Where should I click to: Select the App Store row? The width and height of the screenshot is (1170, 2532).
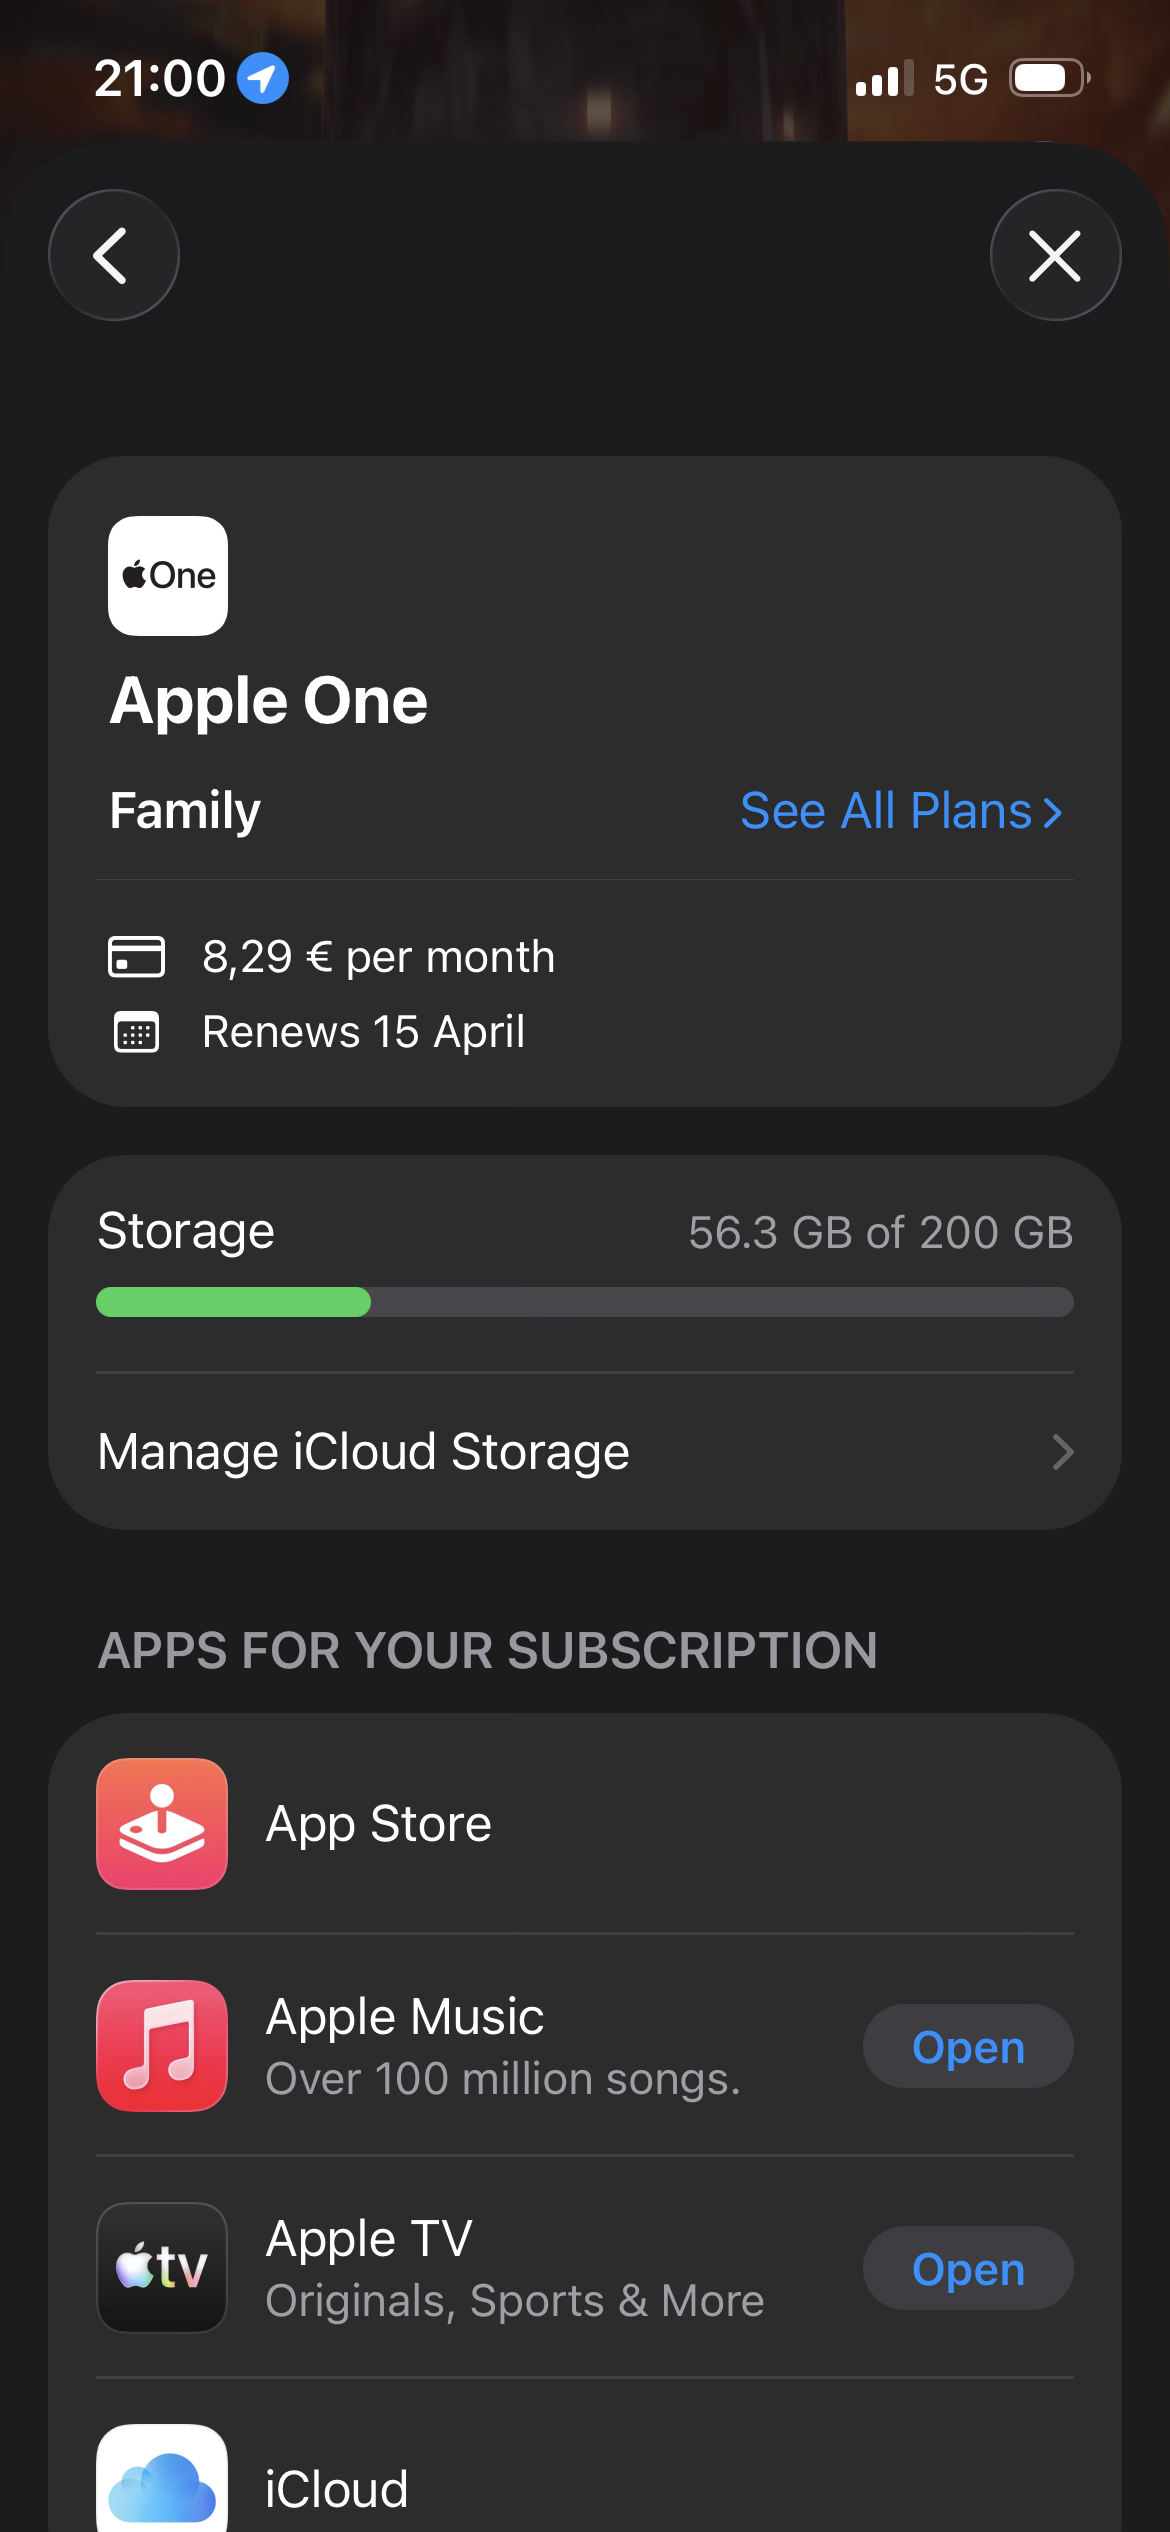click(378, 1824)
